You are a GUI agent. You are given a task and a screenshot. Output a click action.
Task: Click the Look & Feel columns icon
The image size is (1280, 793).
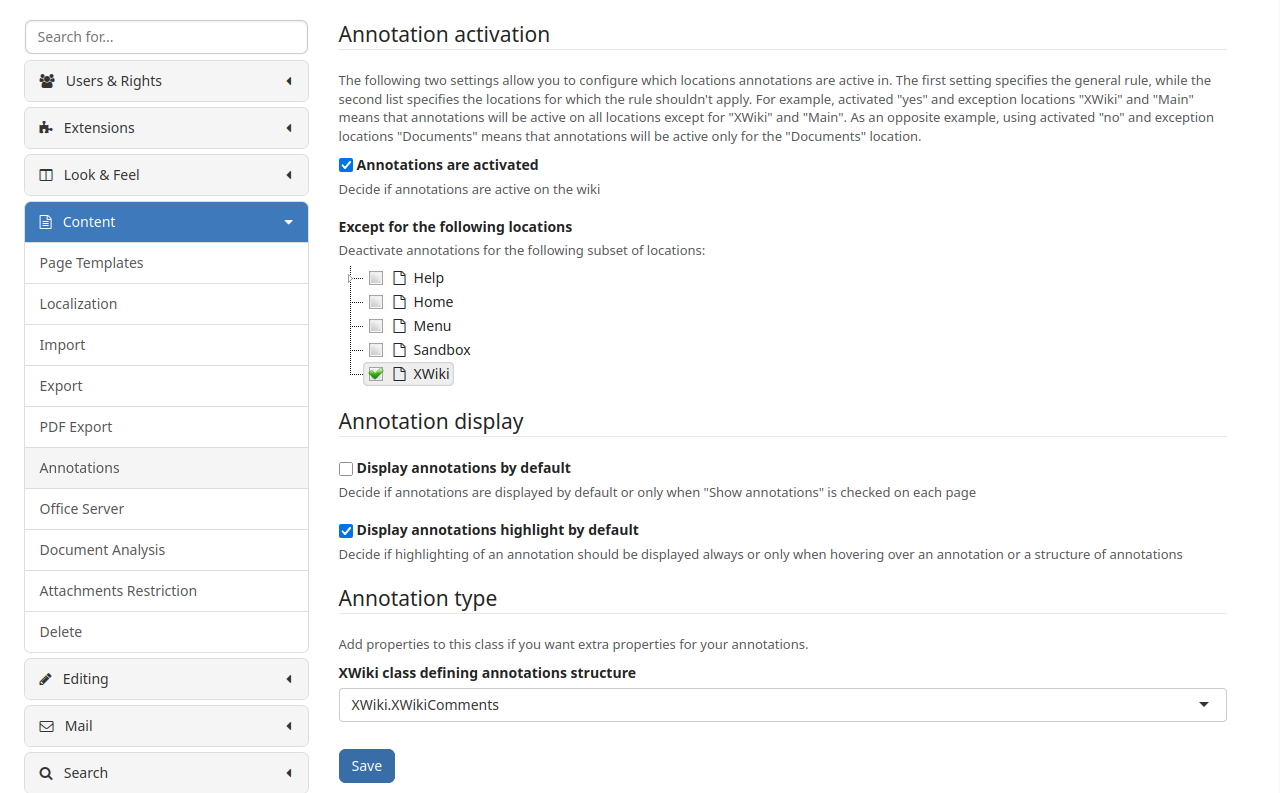[x=46, y=175]
